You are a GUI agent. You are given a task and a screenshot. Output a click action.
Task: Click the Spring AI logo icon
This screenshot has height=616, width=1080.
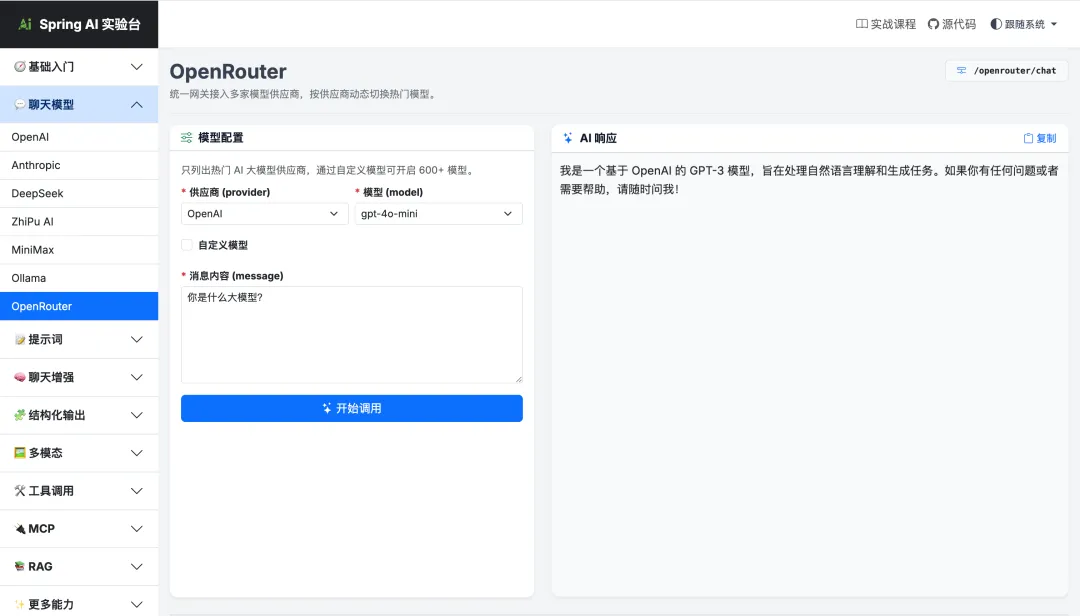[x=25, y=24]
